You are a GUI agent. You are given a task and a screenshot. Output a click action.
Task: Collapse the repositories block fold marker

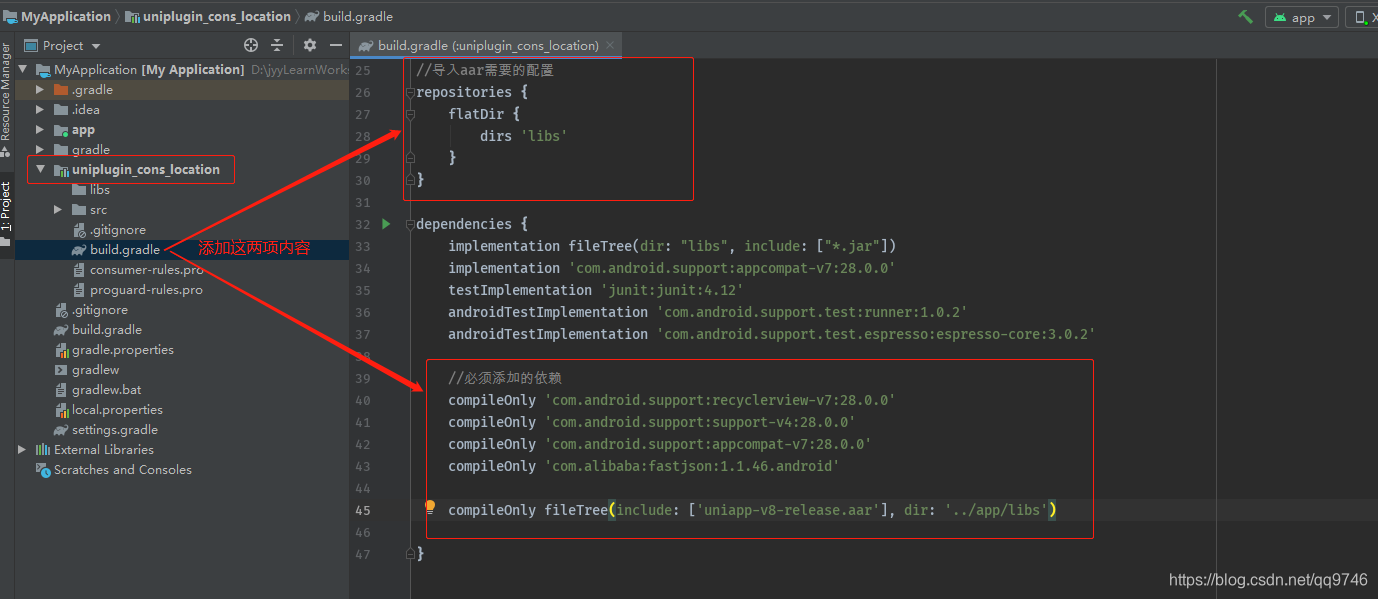(410, 92)
